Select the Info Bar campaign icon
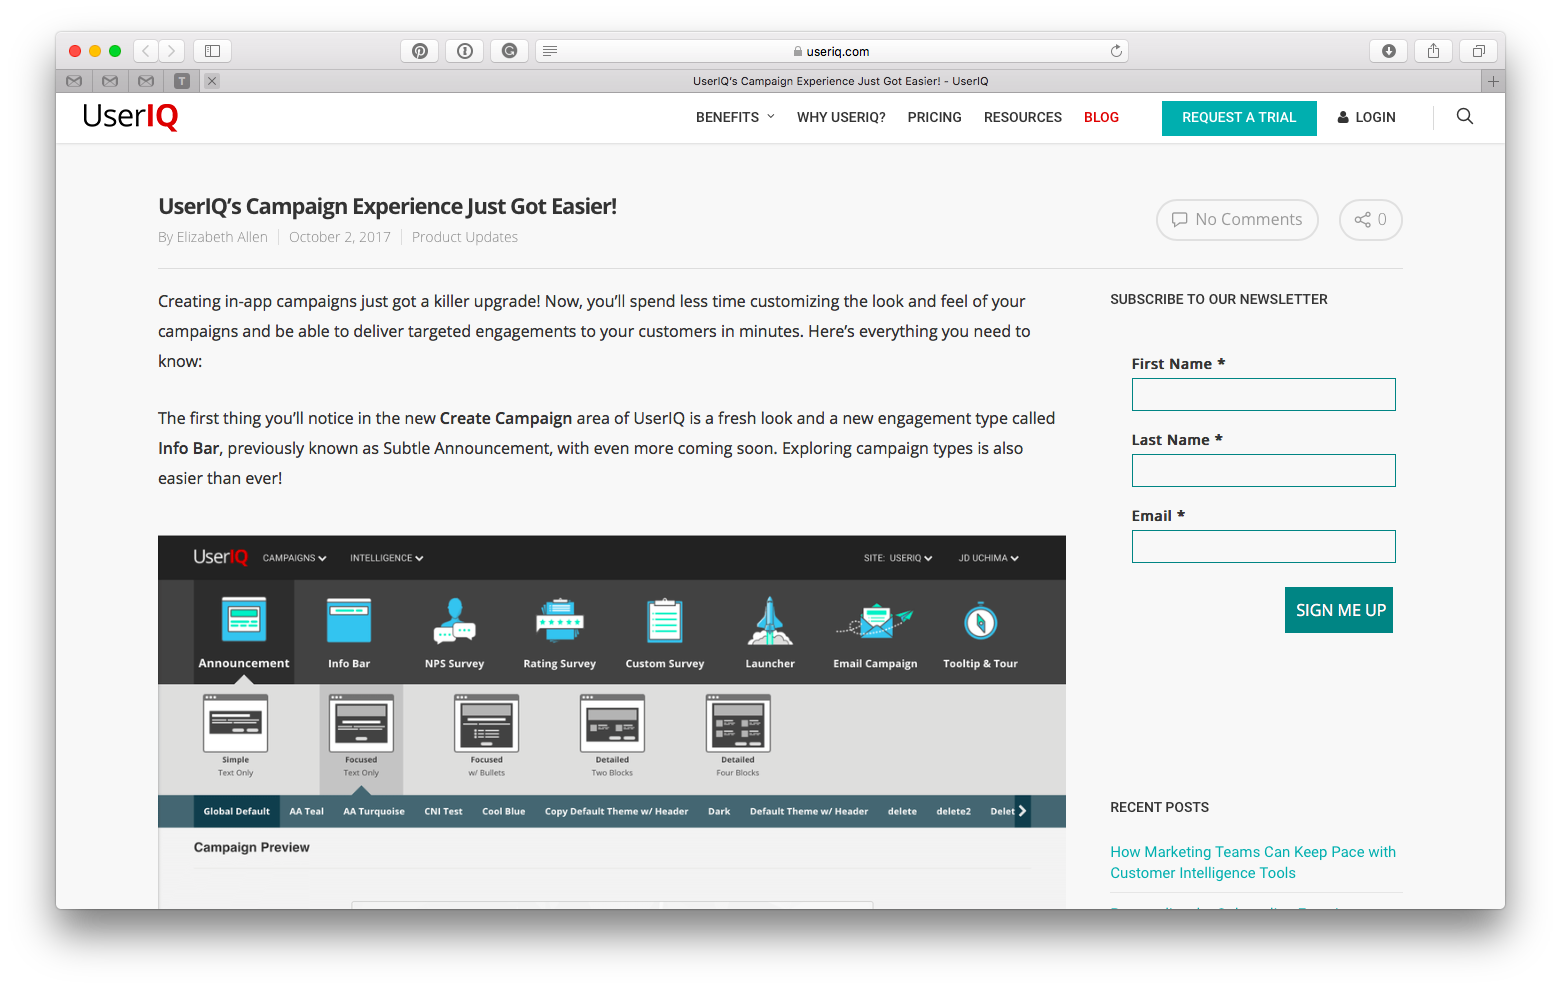Viewport: 1561px width, 989px height. pyautogui.click(x=349, y=620)
